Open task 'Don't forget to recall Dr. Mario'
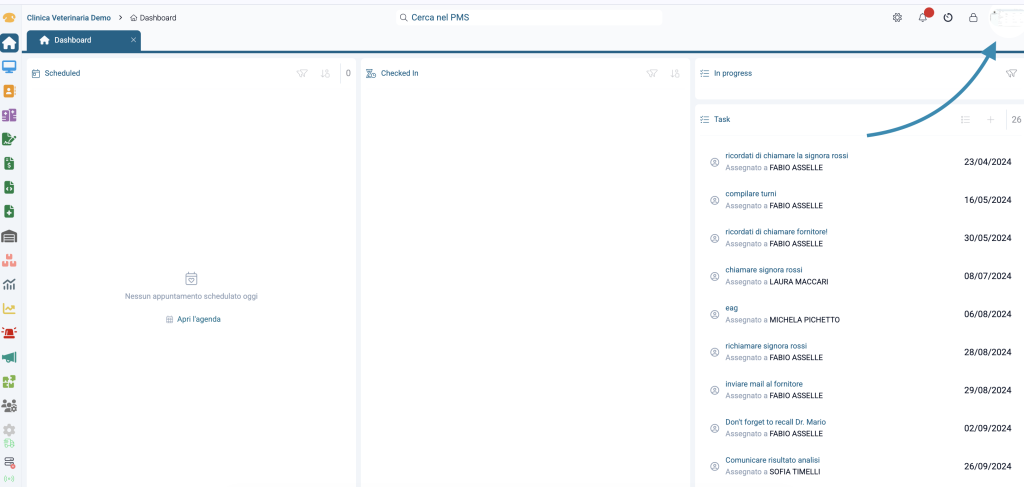 pos(775,422)
